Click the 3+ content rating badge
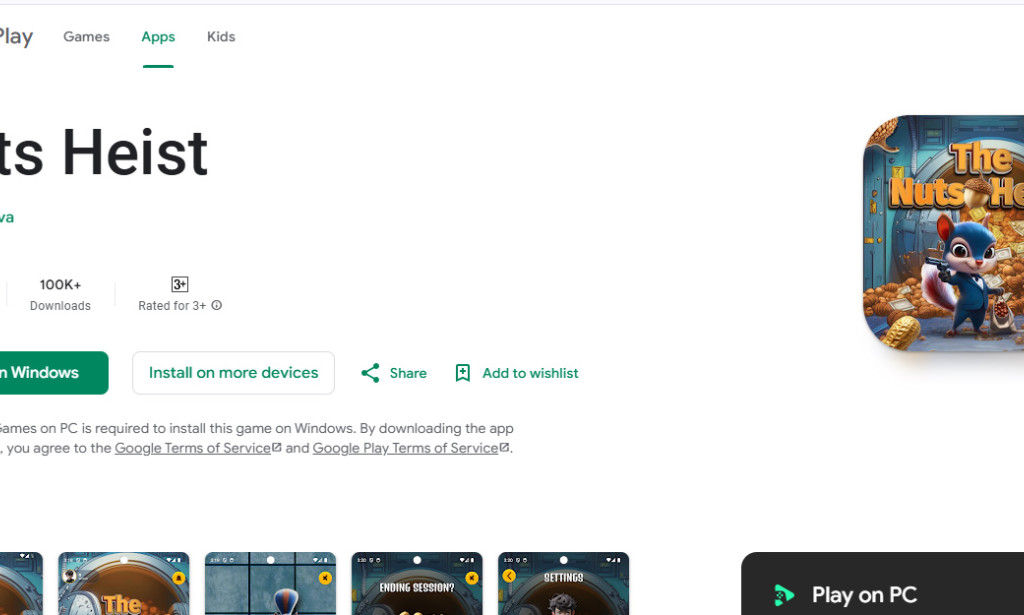The height and width of the screenshot is (615, 1024). 180,284
